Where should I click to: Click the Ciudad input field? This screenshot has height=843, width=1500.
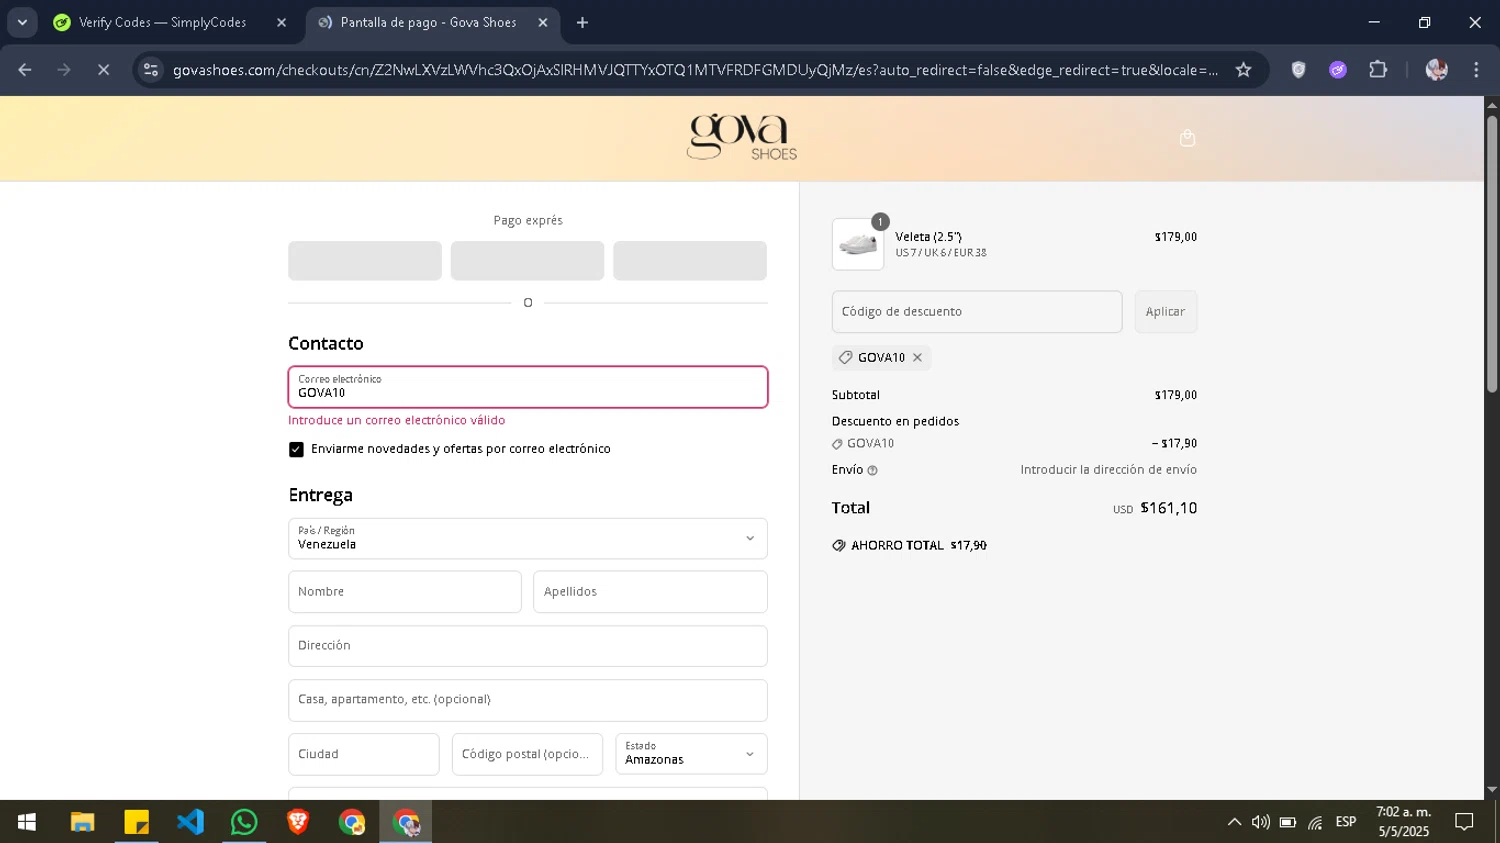click(x=364, y=754)
